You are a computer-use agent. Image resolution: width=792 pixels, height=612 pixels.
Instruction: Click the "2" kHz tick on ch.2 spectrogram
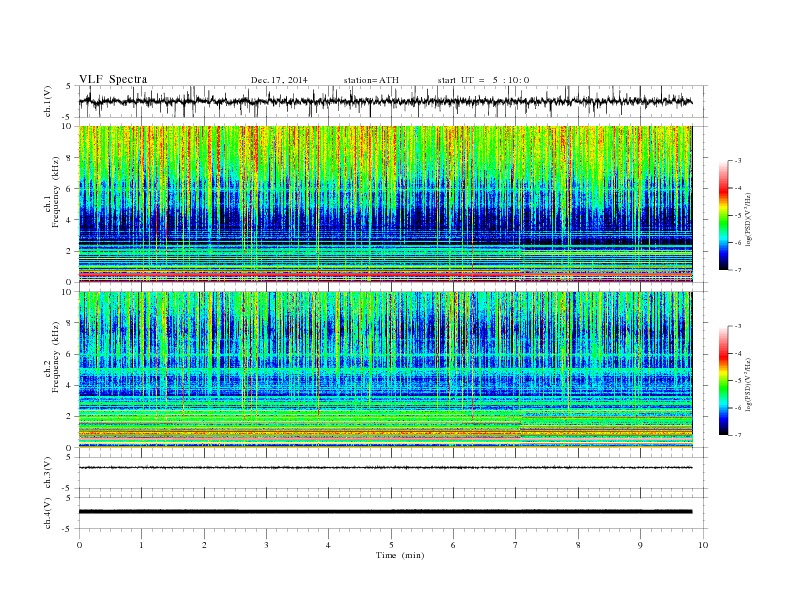point(70,417)
